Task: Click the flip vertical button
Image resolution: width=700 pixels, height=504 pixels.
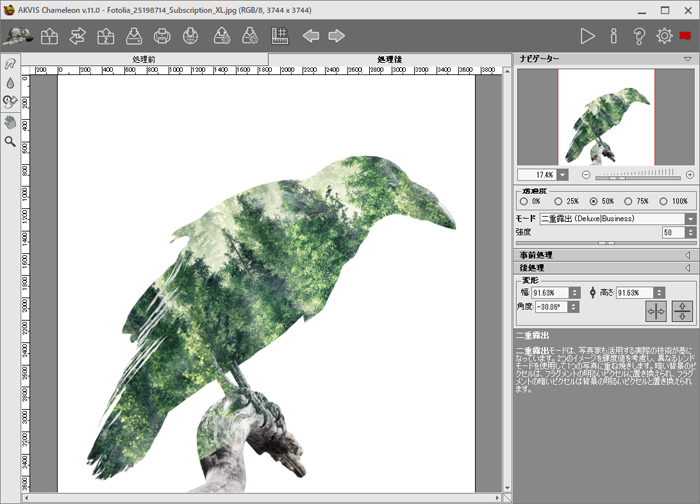Action: tap(682, 311)
